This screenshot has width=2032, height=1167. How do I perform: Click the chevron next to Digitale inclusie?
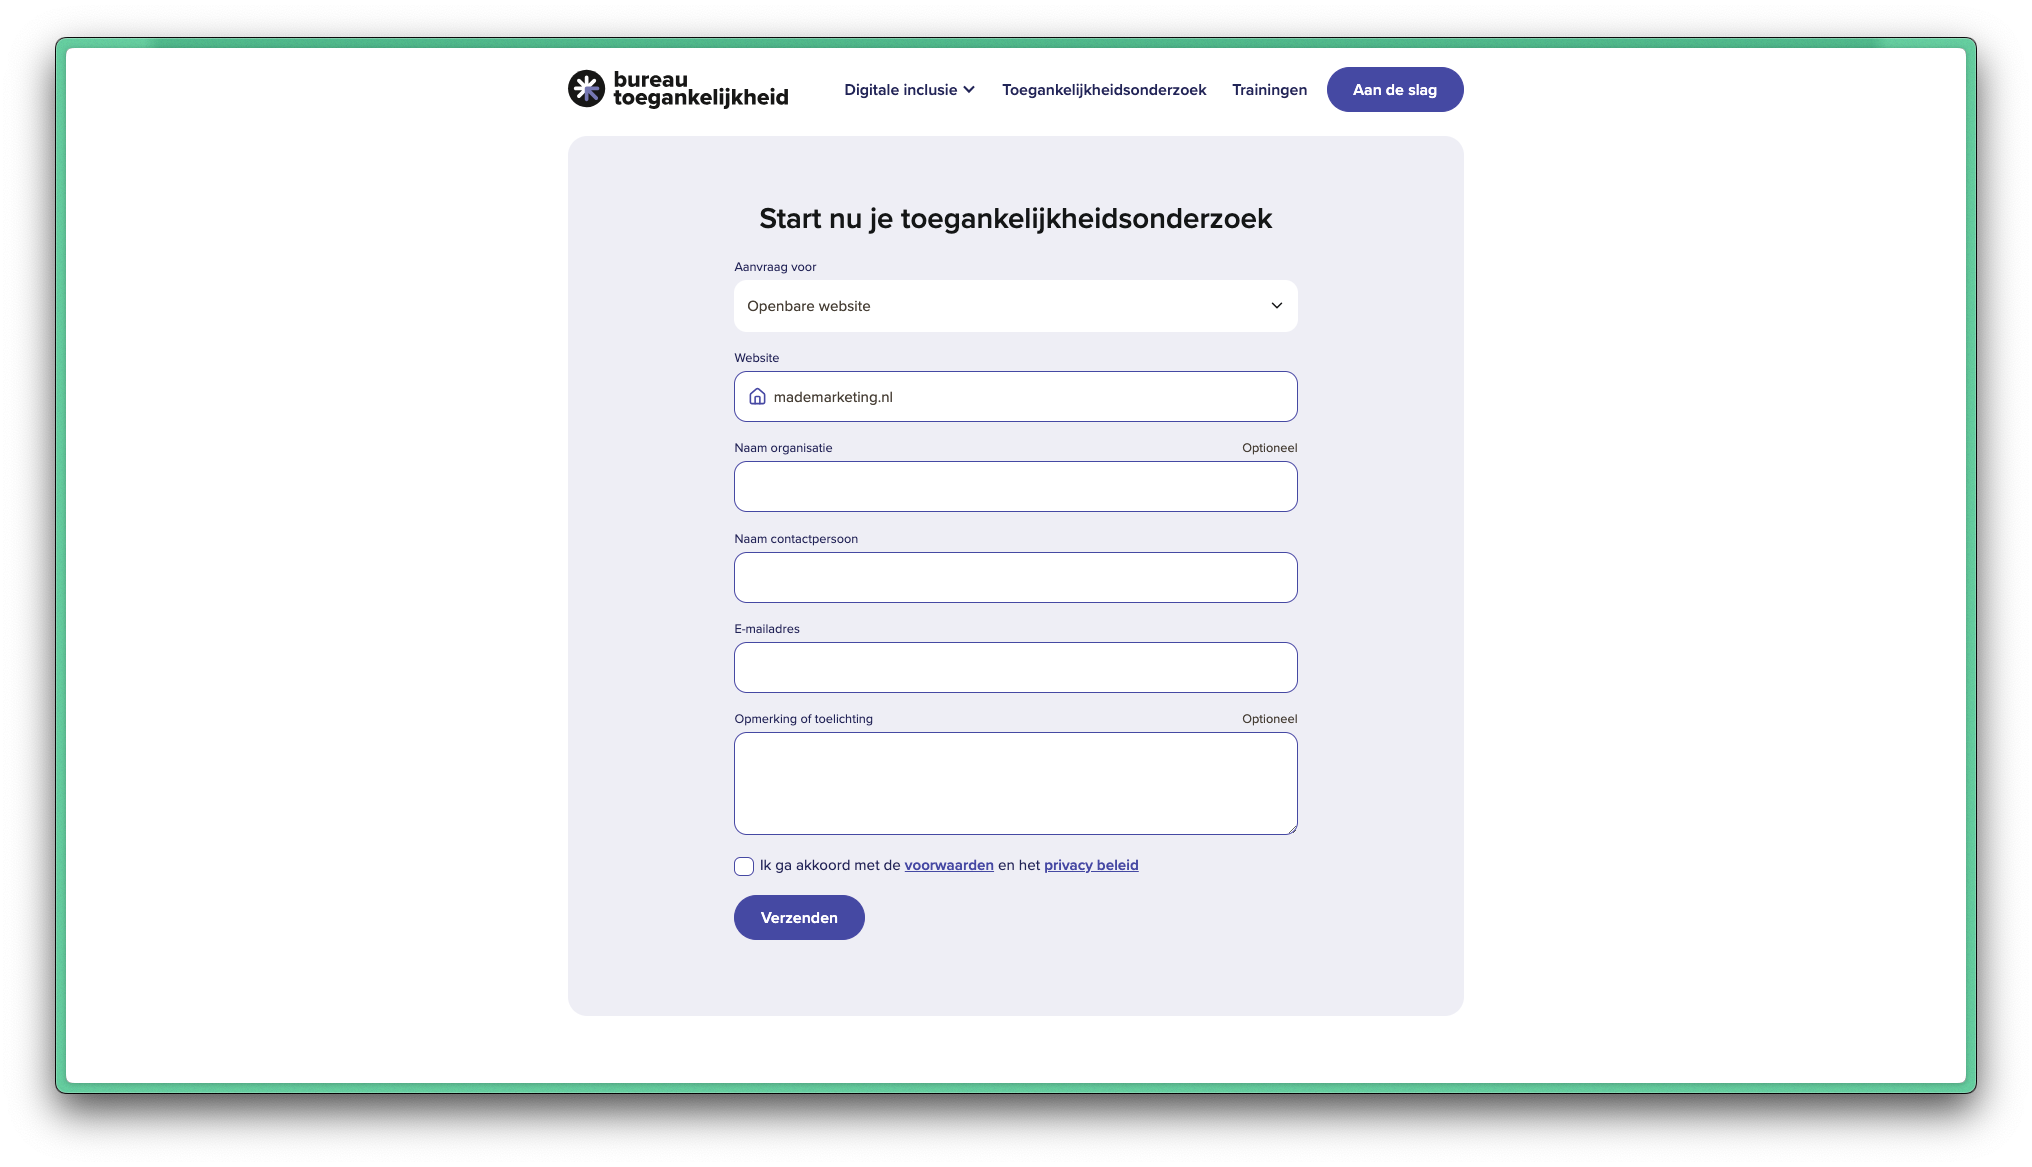(968, 90)
